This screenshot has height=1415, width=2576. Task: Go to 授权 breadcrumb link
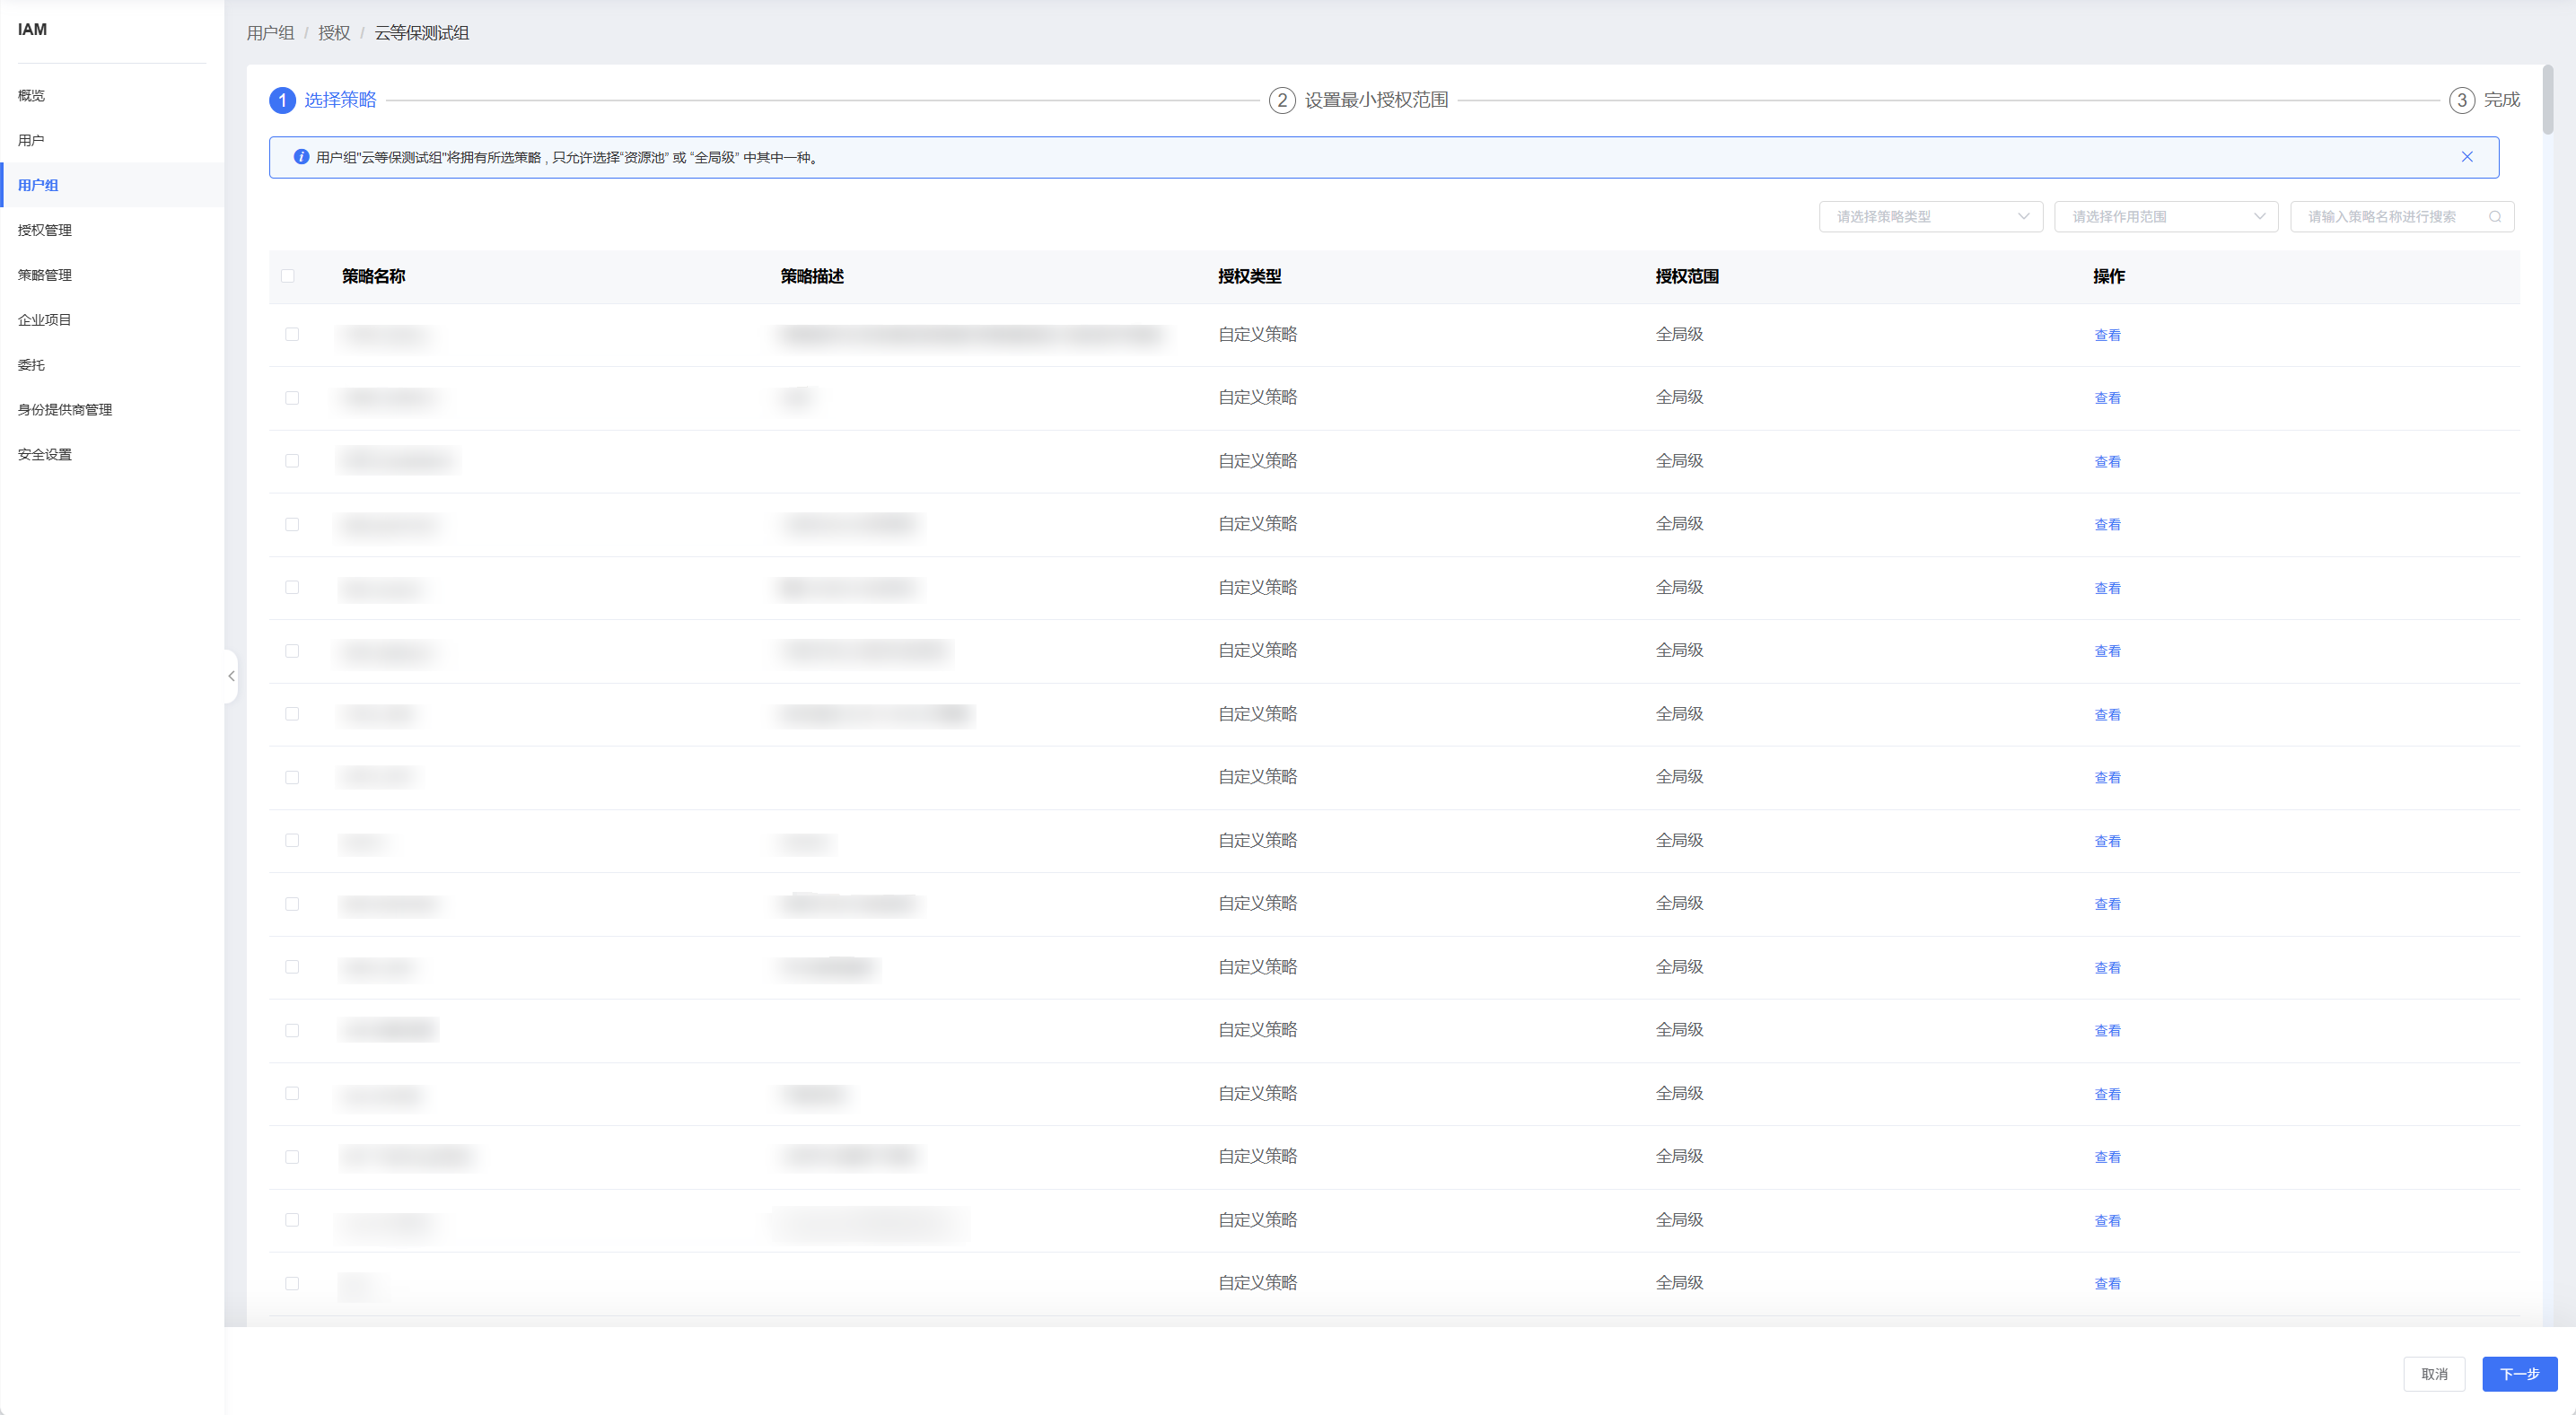pyautogui.click(x=334, y=33)
